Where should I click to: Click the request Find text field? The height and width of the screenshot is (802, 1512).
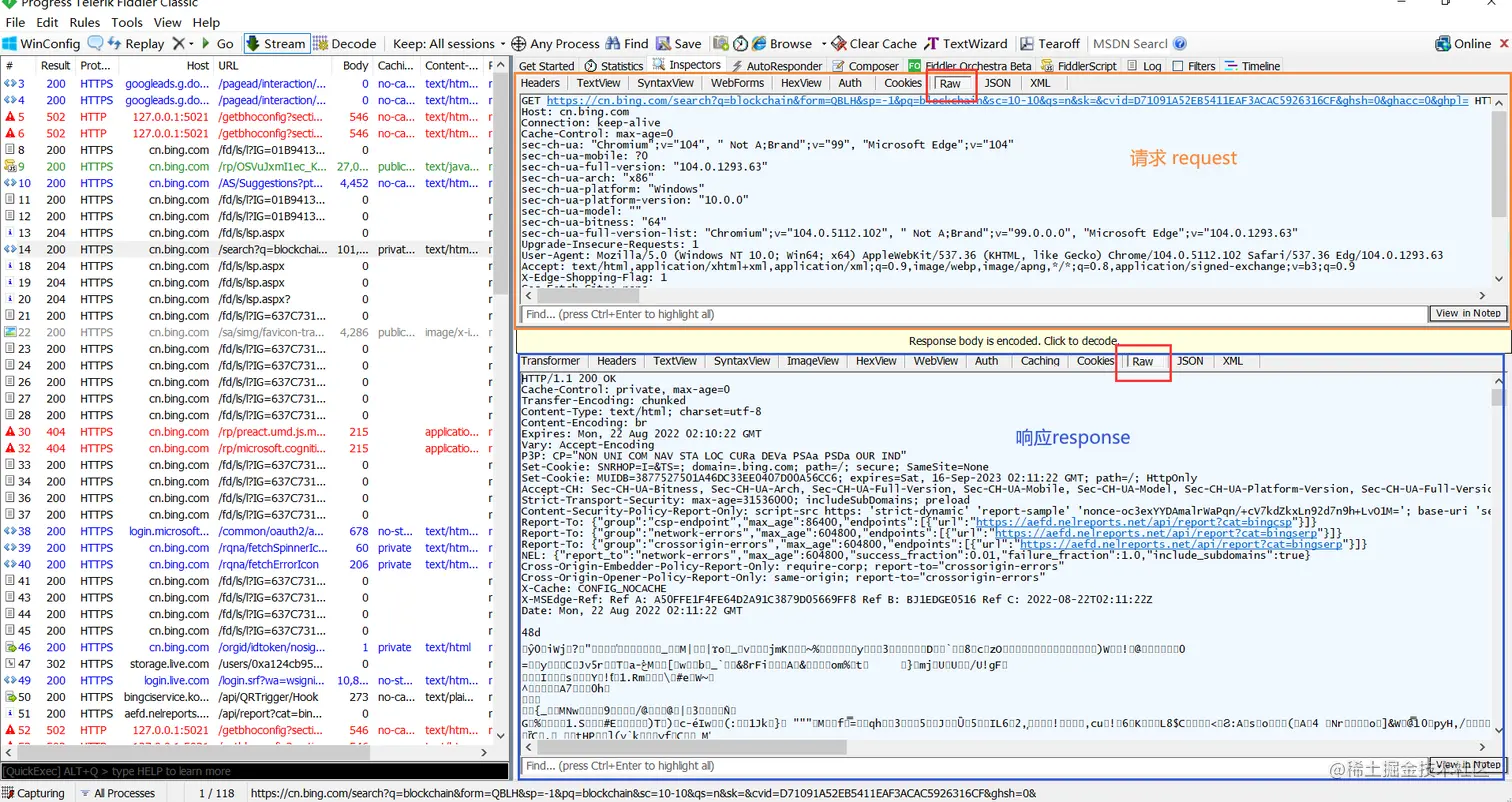click(974, 314)
